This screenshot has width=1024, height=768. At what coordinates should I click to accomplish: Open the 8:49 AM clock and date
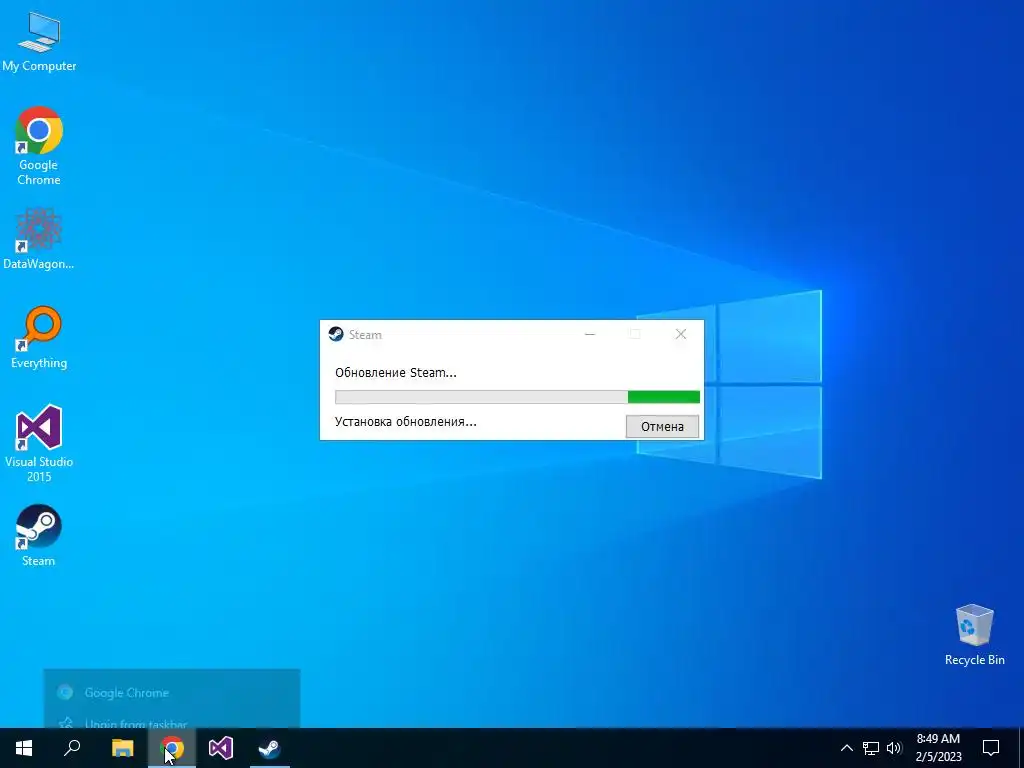coord(938,748)
